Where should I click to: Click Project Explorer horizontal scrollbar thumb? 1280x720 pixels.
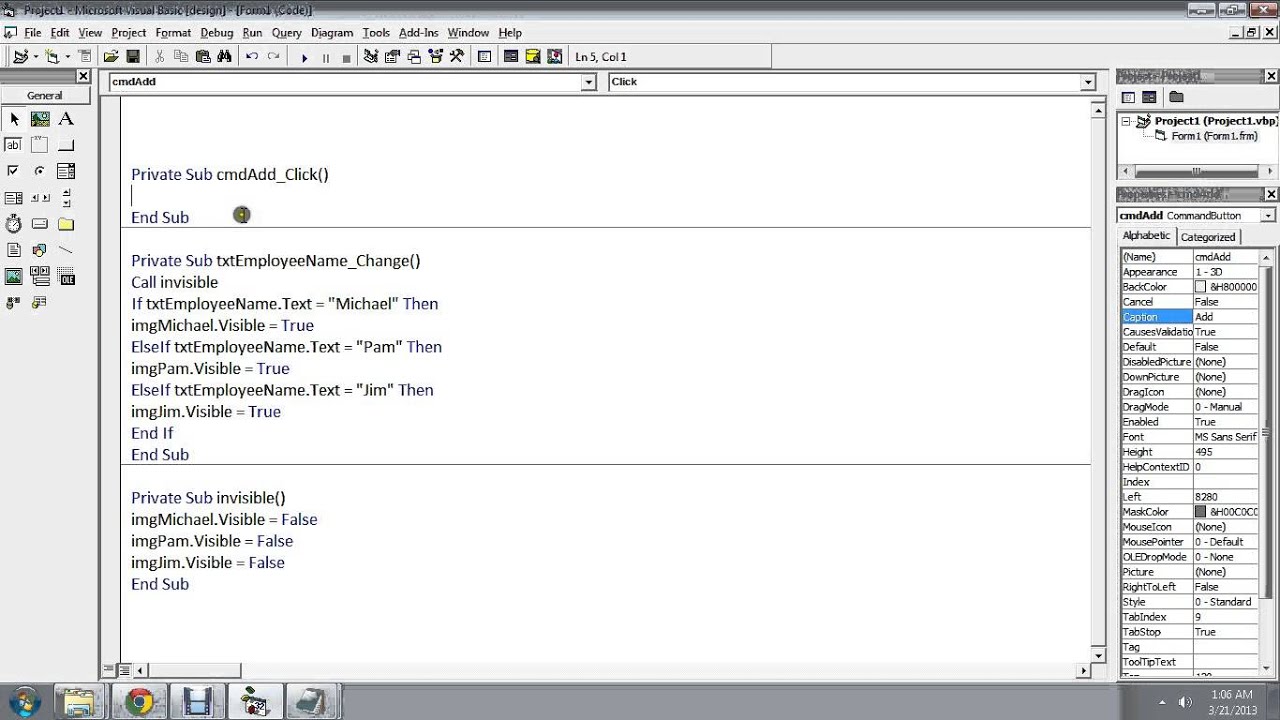point(1195,171)
